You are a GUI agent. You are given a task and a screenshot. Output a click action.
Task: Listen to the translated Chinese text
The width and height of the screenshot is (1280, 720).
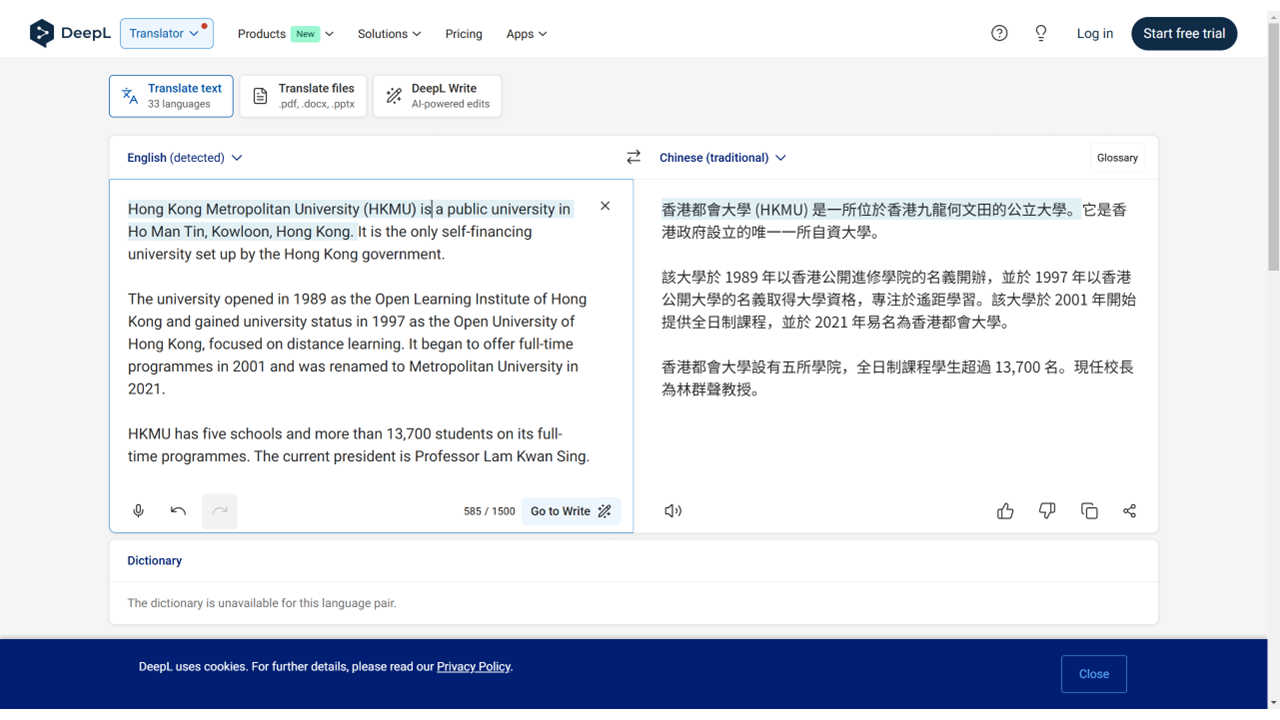(673, 511)
